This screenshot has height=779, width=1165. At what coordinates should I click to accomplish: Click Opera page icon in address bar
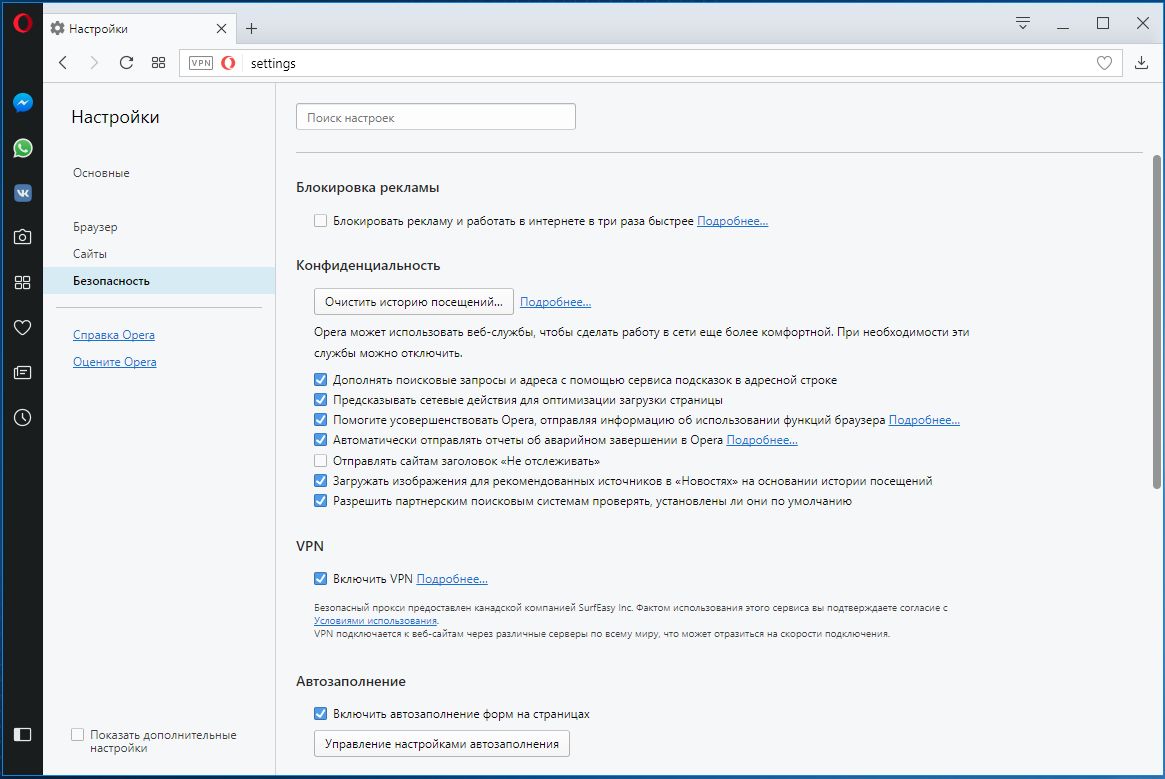point(228,63)
